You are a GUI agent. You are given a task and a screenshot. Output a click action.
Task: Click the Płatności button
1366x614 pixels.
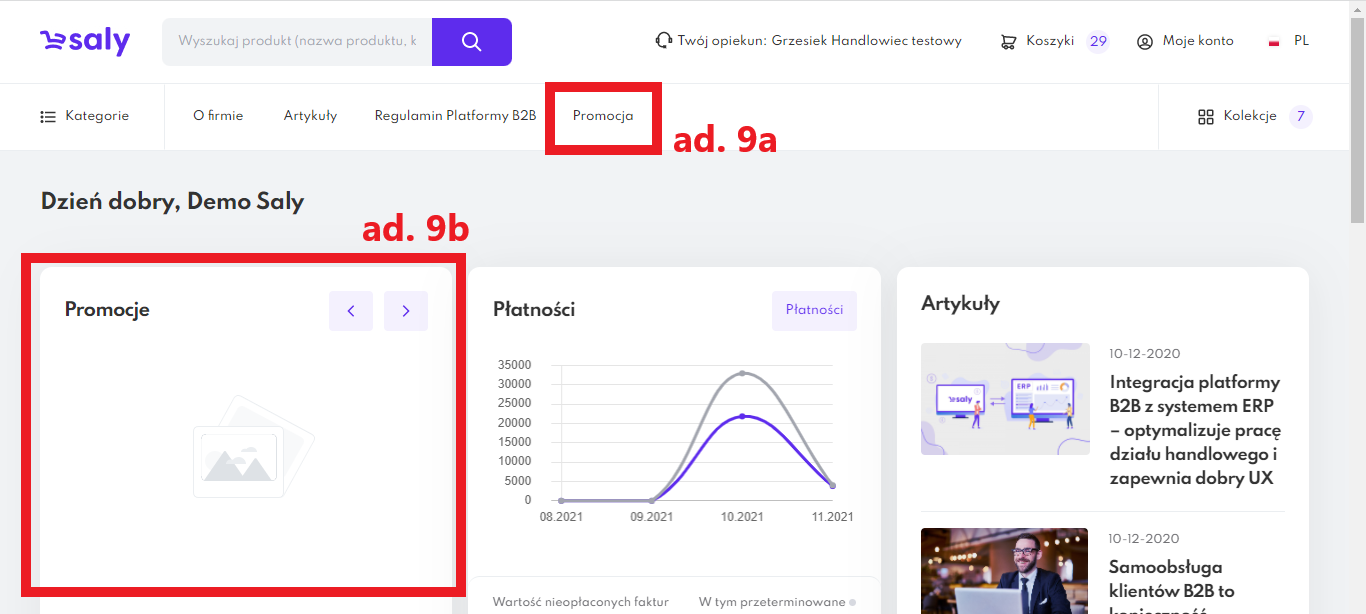coord(814,310)
